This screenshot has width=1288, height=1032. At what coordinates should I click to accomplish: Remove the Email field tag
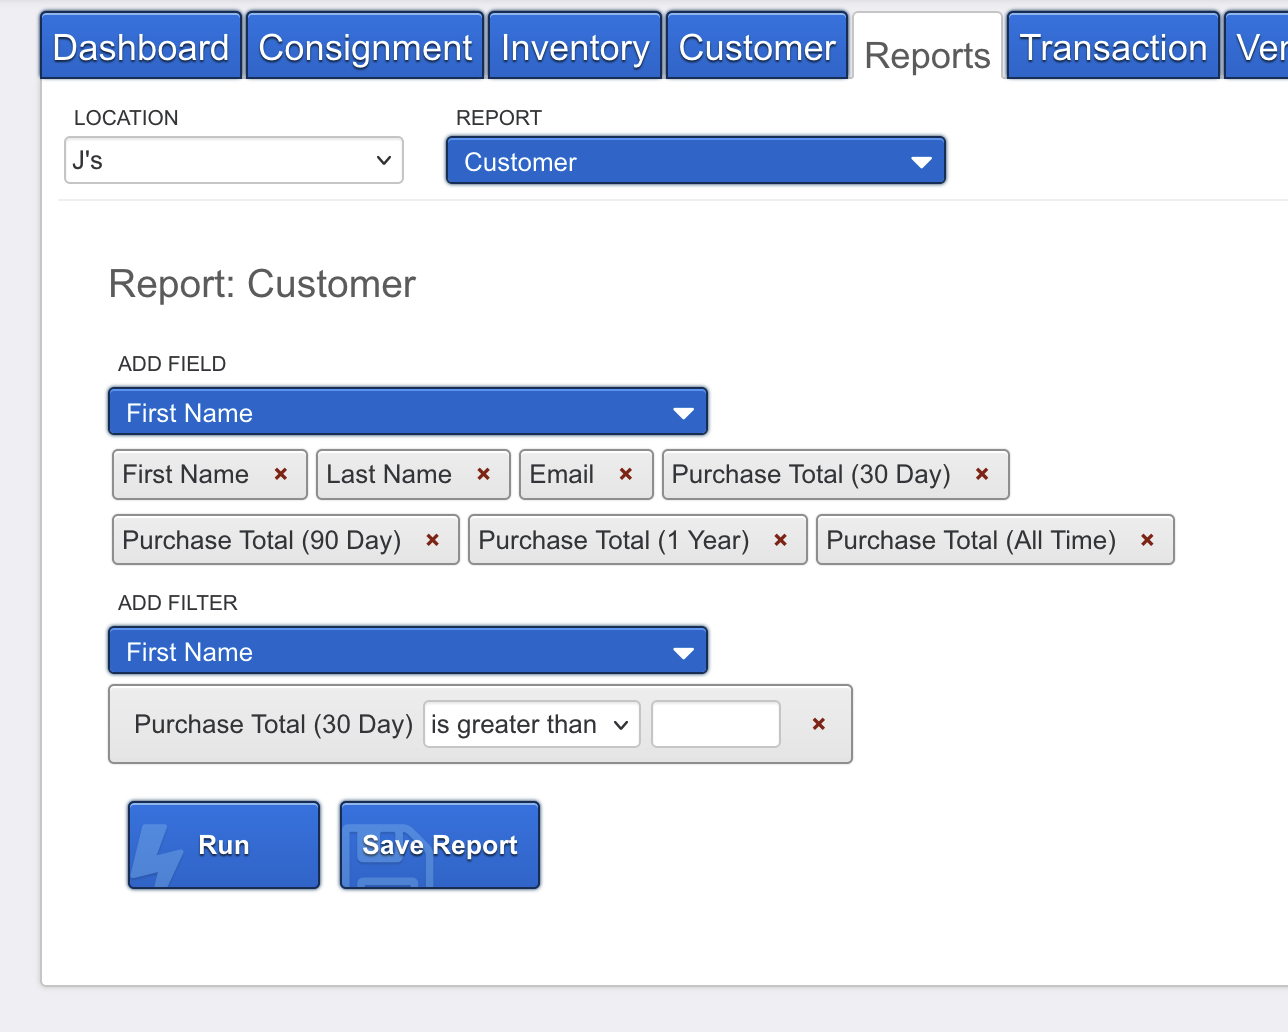pyautogui.click(x=626, y=474)
